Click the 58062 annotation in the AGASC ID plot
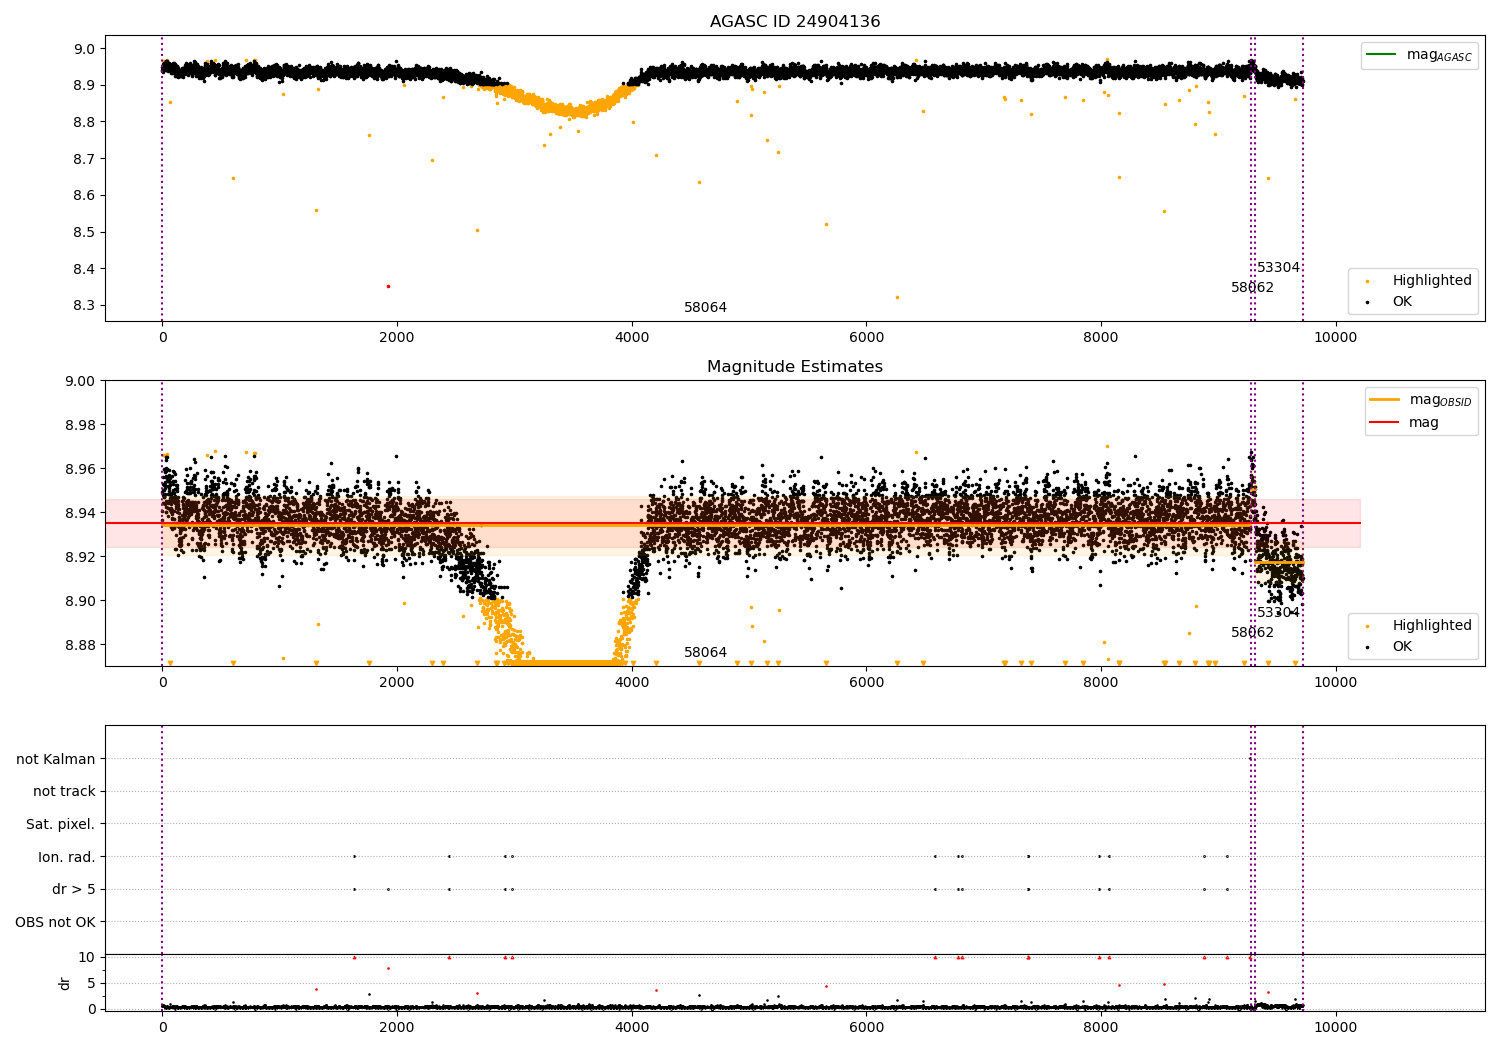1500x1050 pixels. tap(1252, 288)
